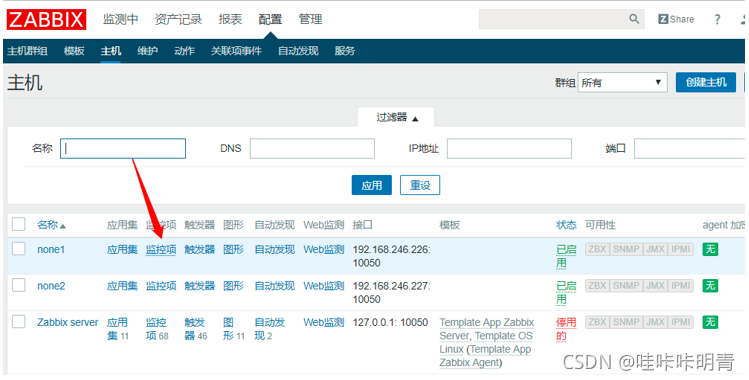Toggle the select-all hosts checkbox
This screenshot has width=749, height=380.
pyautogui.click(x=19, y=224)
